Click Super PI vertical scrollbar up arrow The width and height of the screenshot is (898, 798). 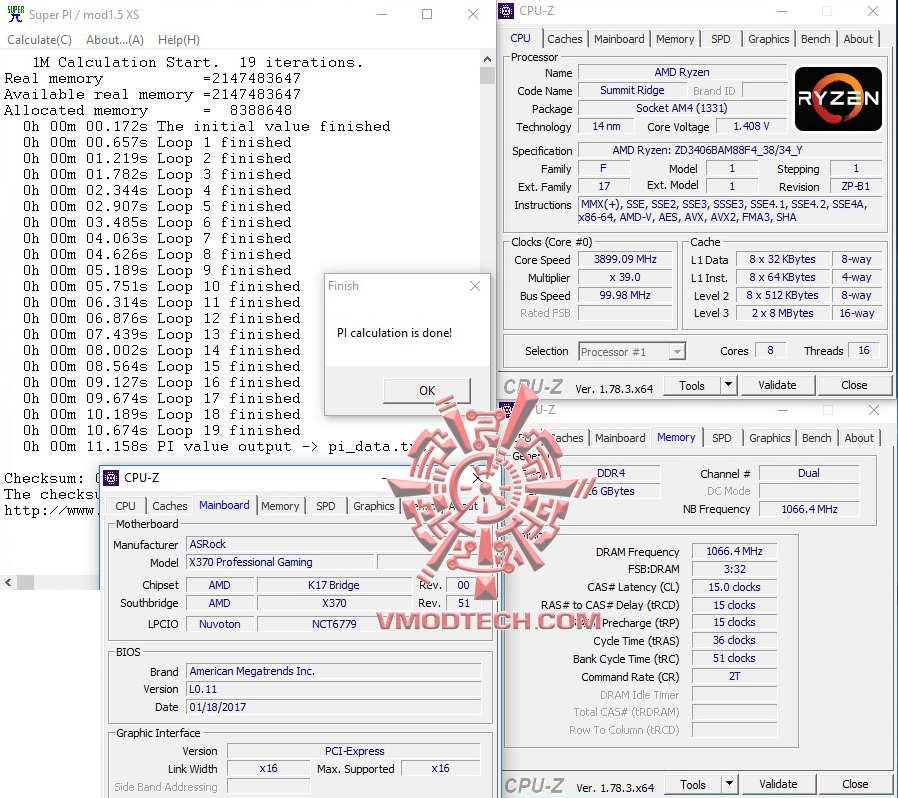487,58
